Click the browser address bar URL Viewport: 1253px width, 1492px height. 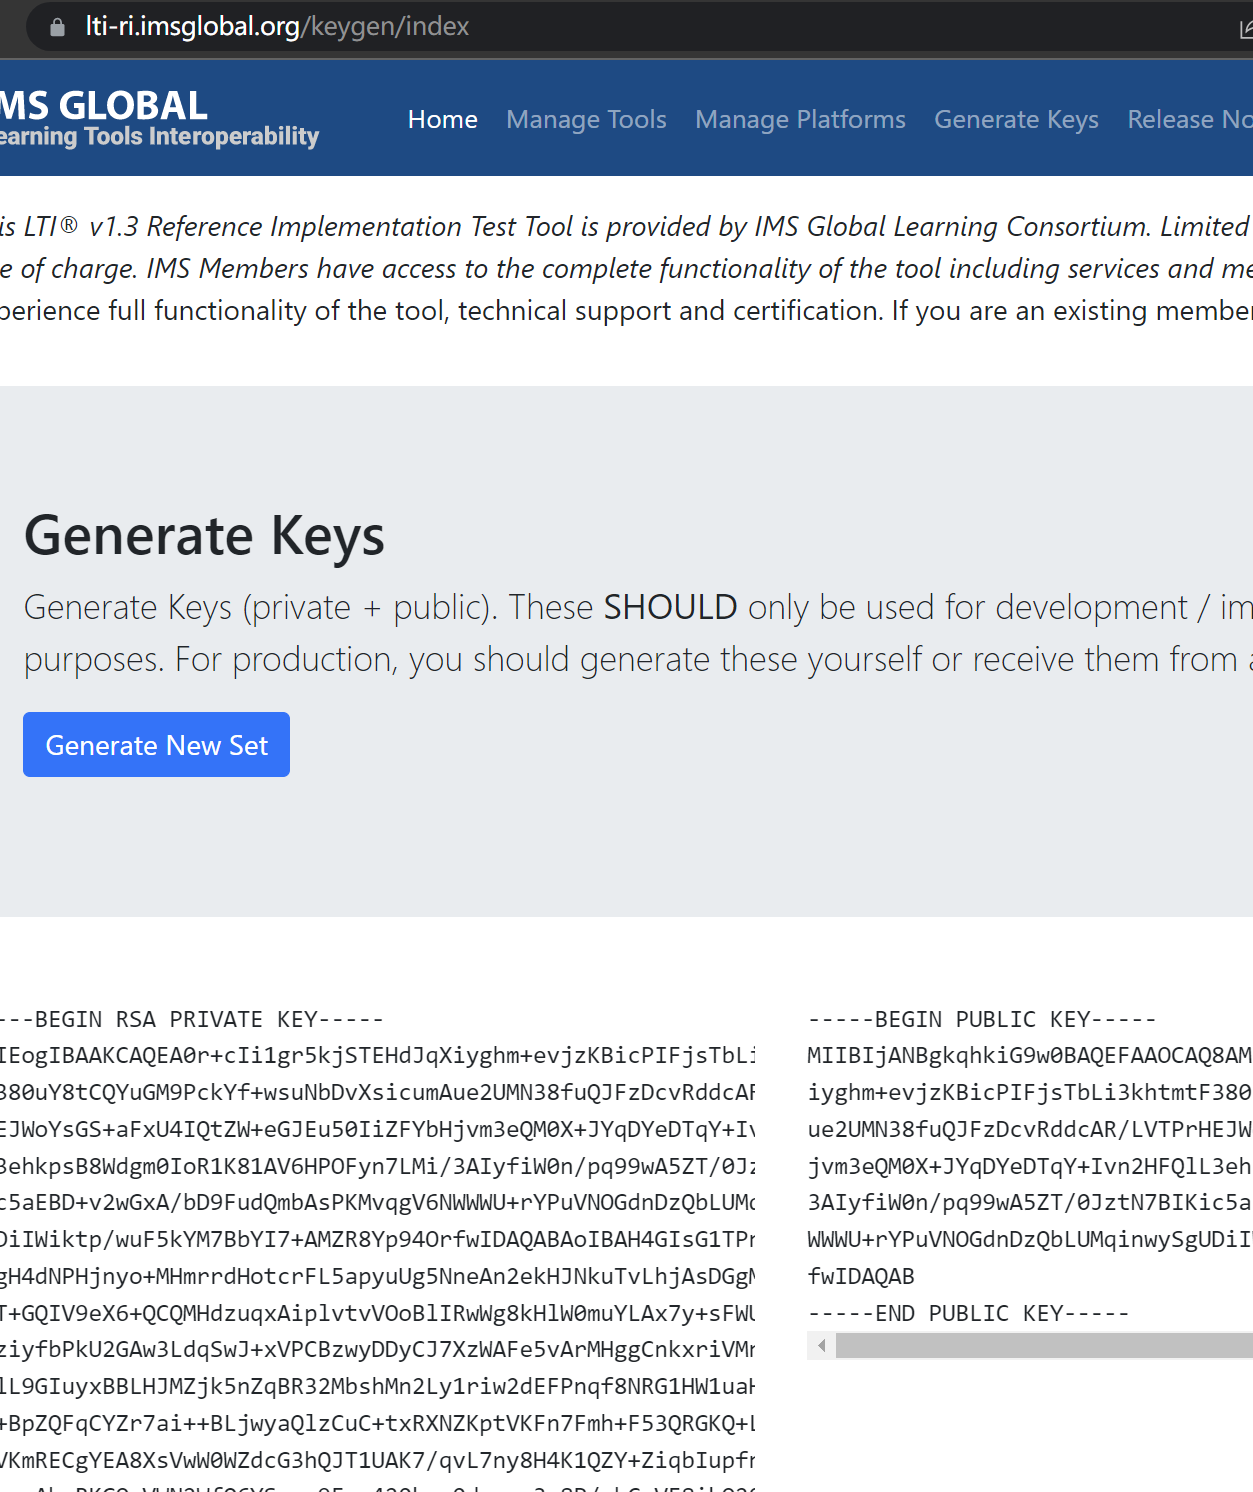tap(275, 27)
